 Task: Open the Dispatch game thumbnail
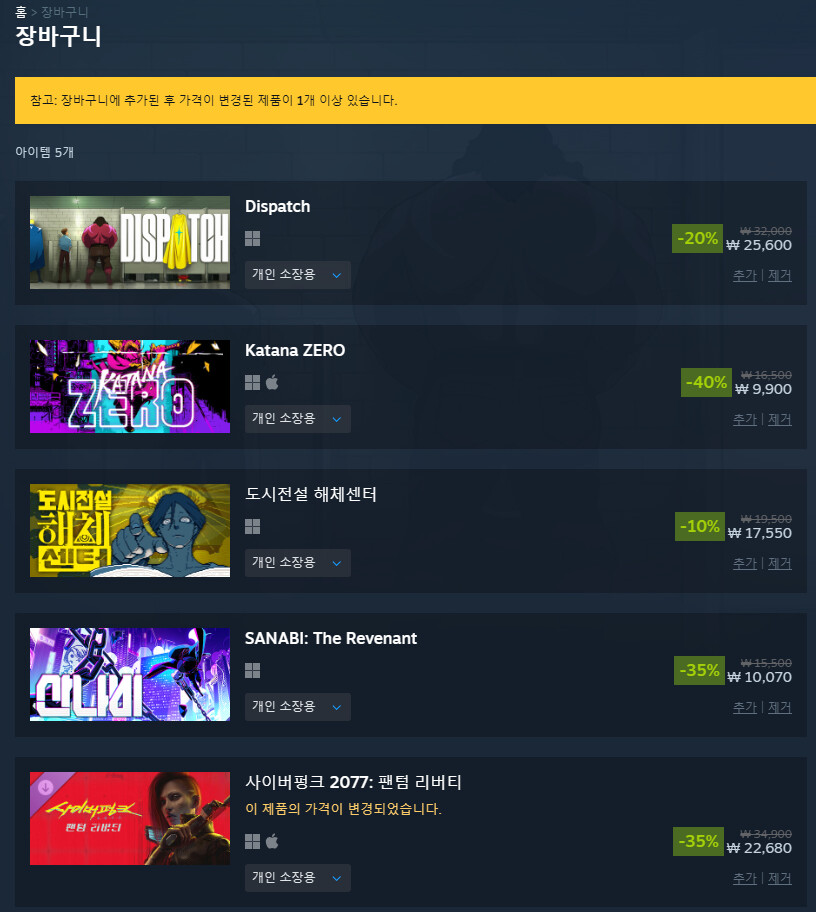130,243
